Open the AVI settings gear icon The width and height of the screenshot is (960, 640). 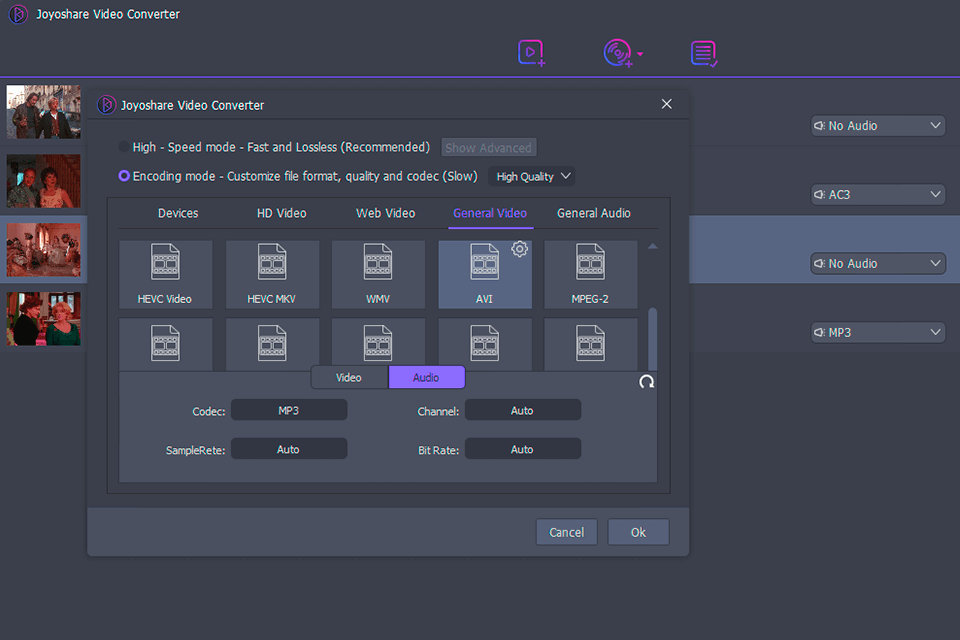point(519,249)
